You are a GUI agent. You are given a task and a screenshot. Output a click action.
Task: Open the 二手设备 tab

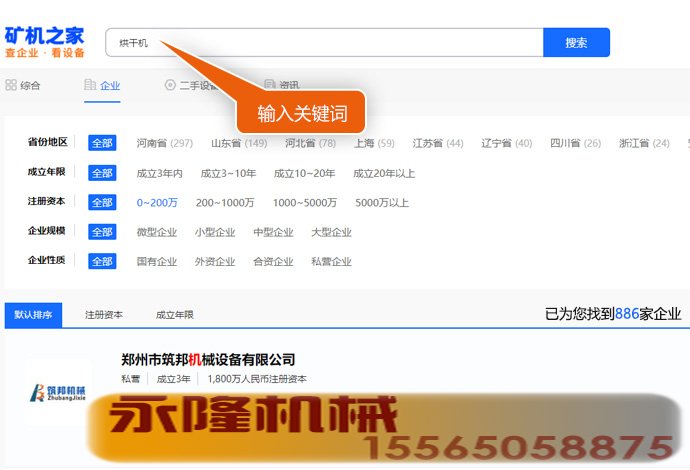point(192,85)
